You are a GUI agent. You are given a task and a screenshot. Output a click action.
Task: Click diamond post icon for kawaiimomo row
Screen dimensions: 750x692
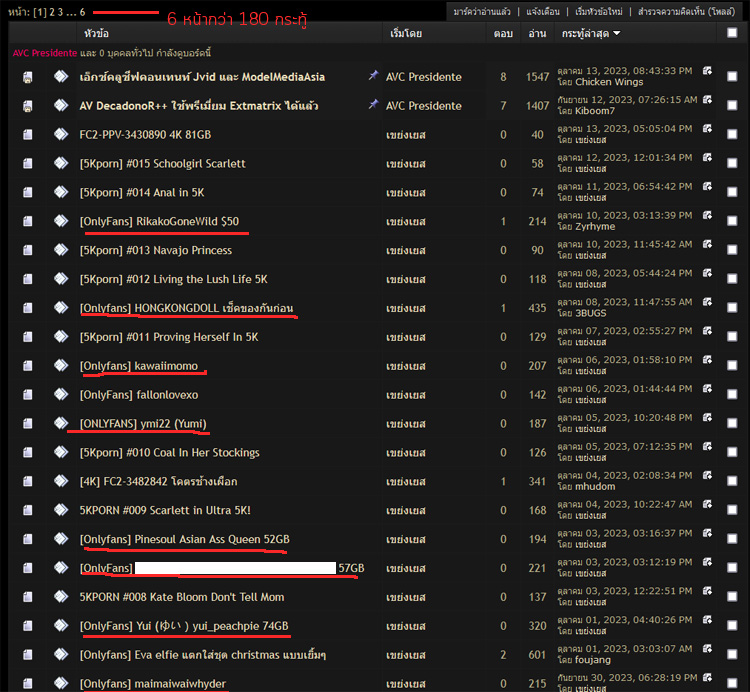click(61, 365)
